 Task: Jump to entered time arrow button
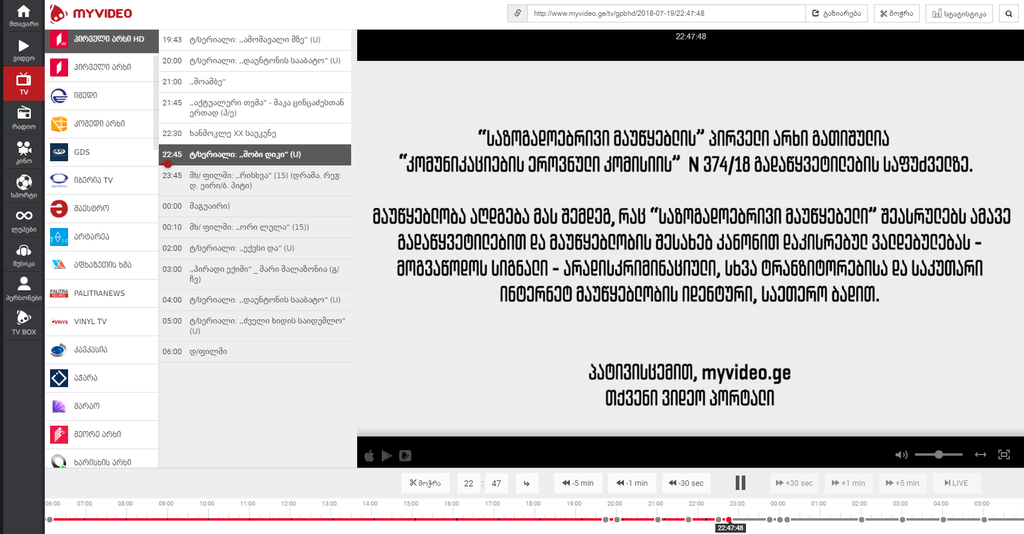526,483
